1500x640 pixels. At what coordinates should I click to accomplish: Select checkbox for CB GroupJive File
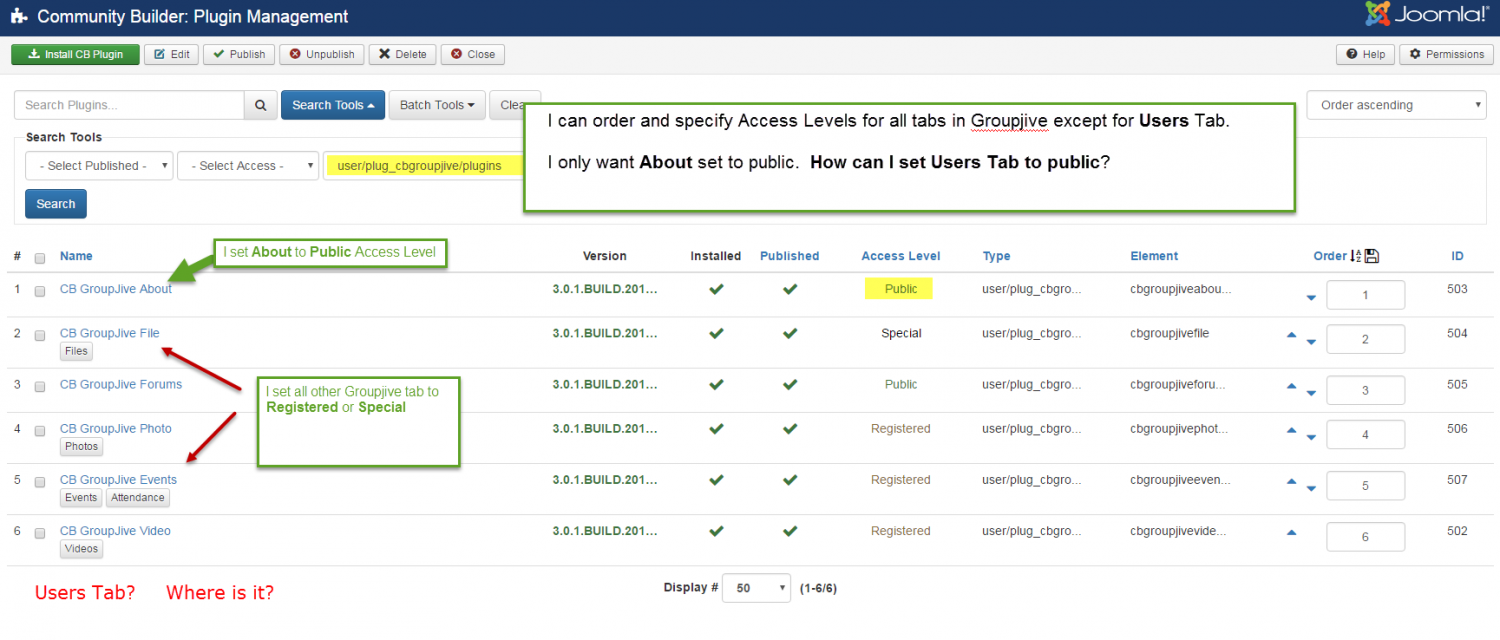[40, 336]
